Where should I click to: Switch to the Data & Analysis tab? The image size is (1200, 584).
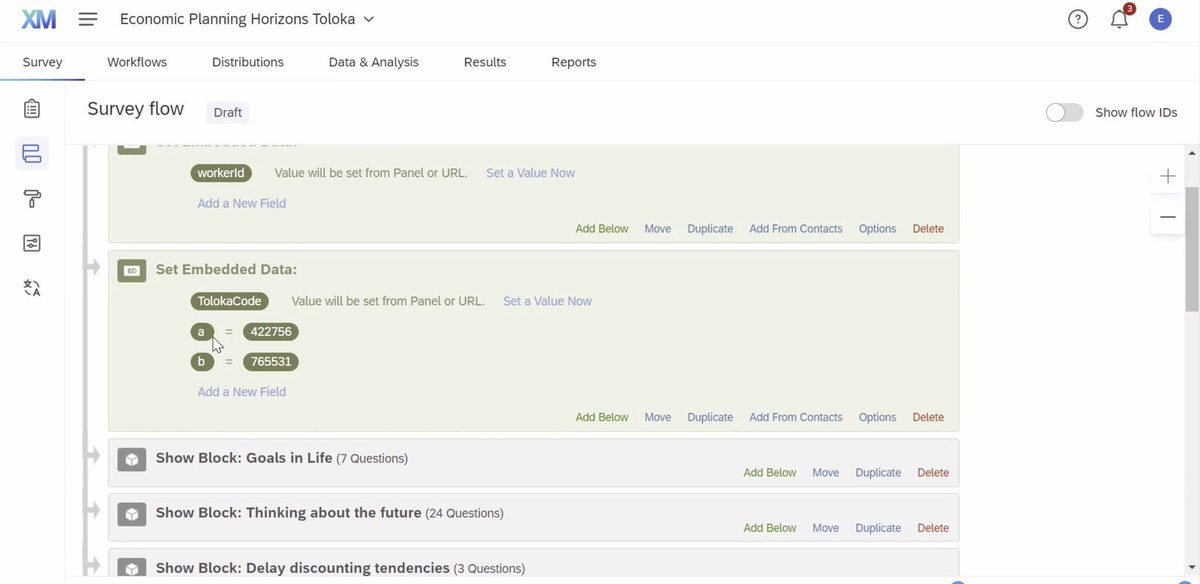tap(374, 62)
